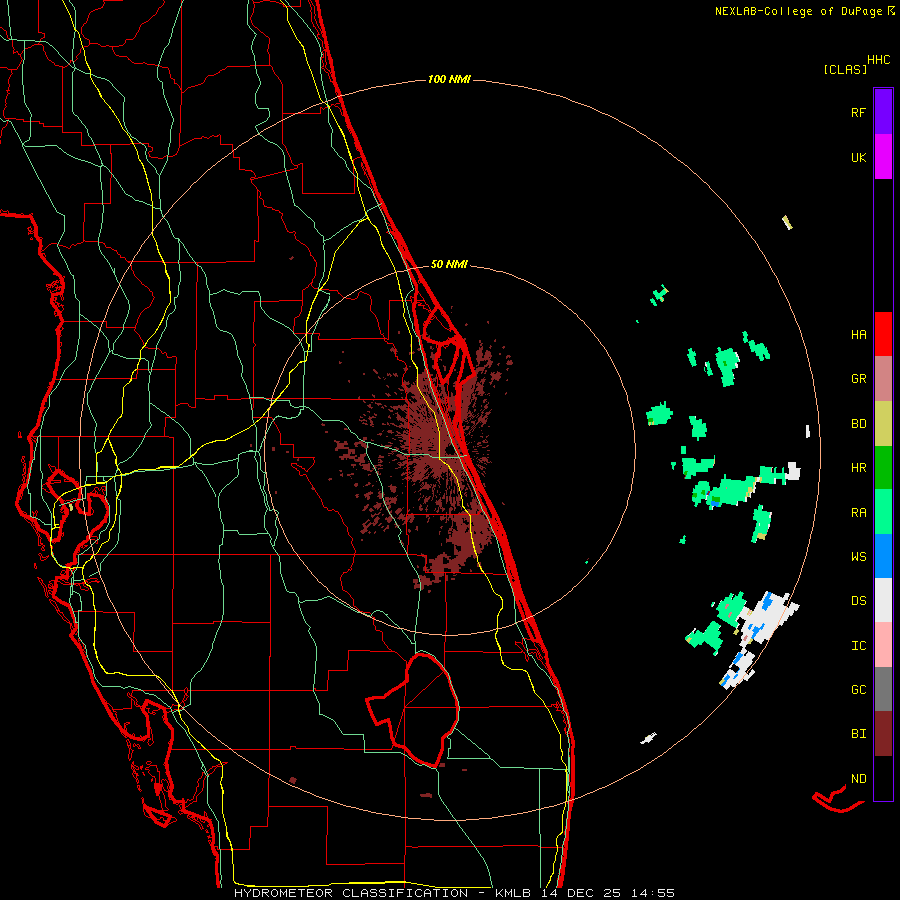The height and width of the screenshot is (900, 900).
Task: Click the IC light pink legend swatch
Action: pyautogui.click(x=883, y=645)
